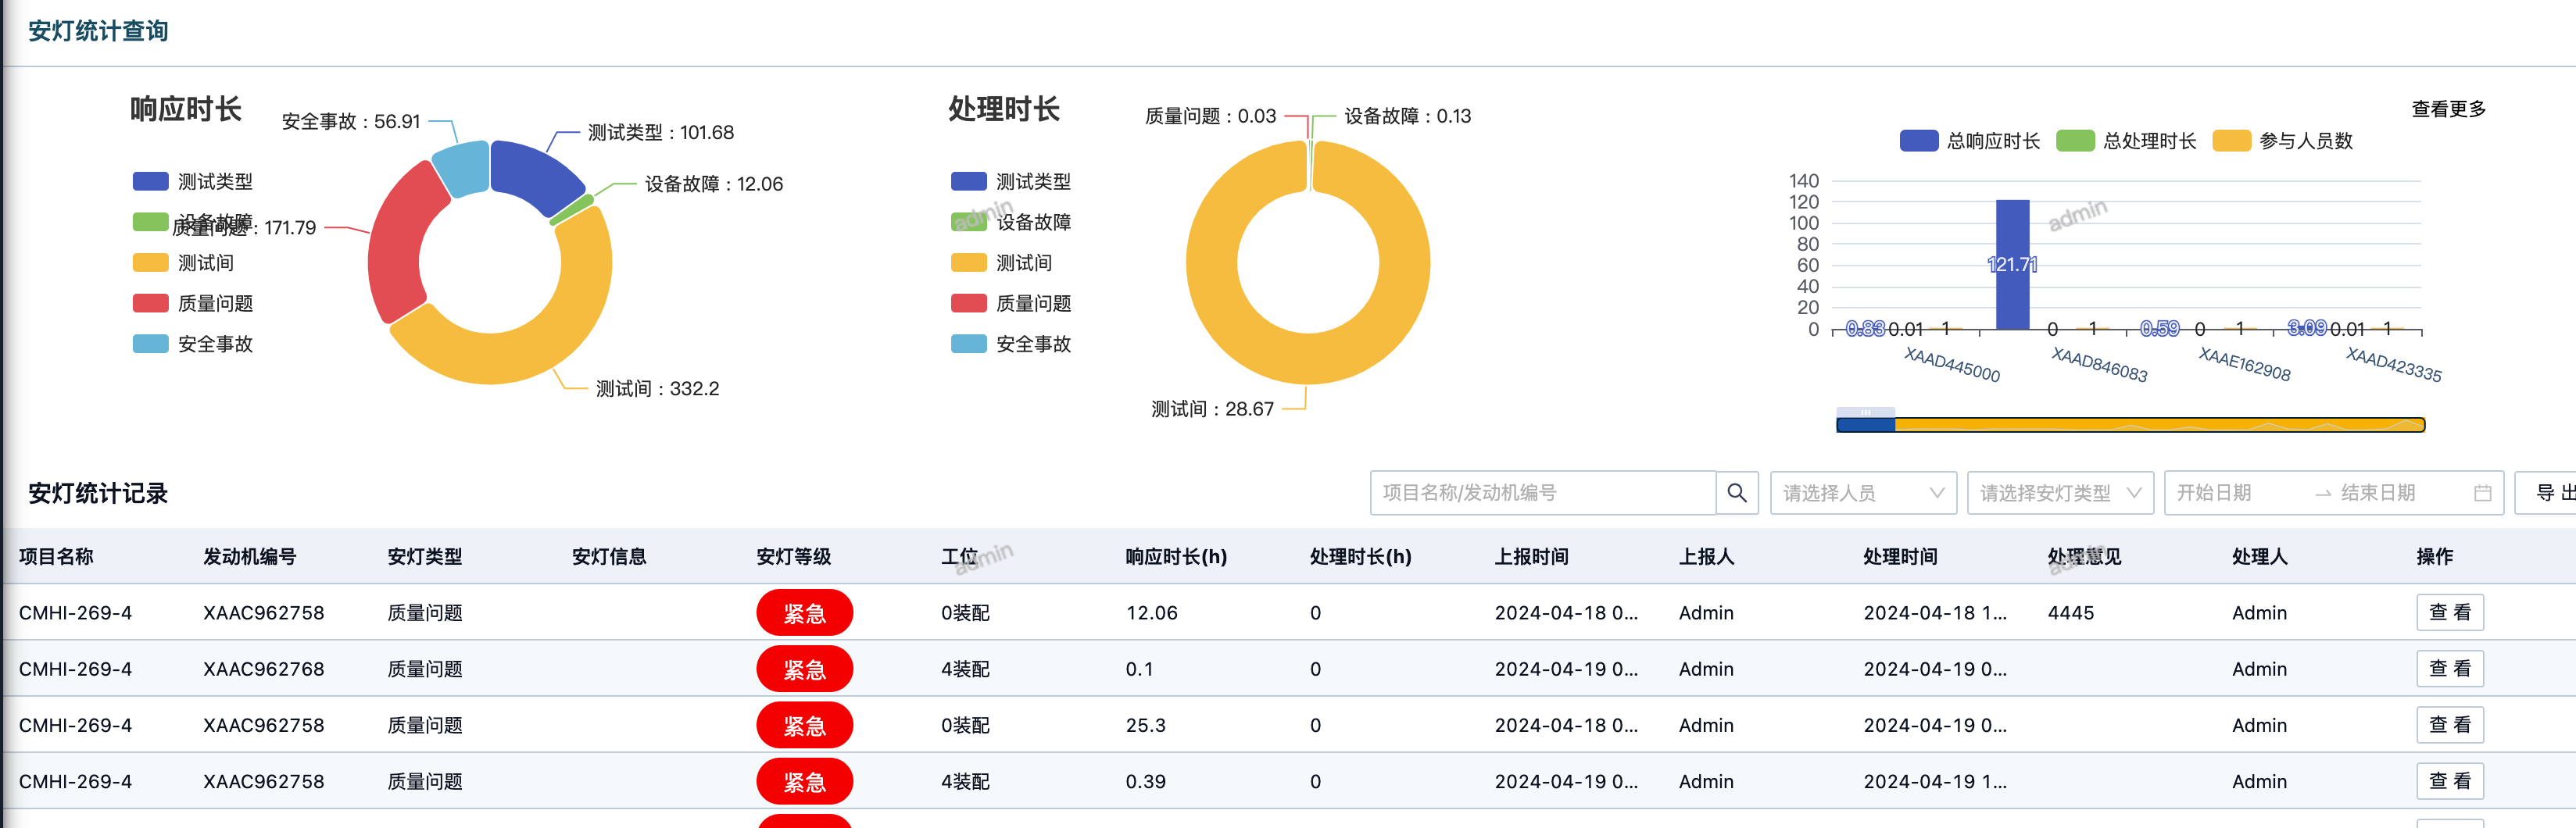Click the 处理时长(h) column header
Image resolution: width=2576 pixels, height=828 pixels.
coord(1360,556)
